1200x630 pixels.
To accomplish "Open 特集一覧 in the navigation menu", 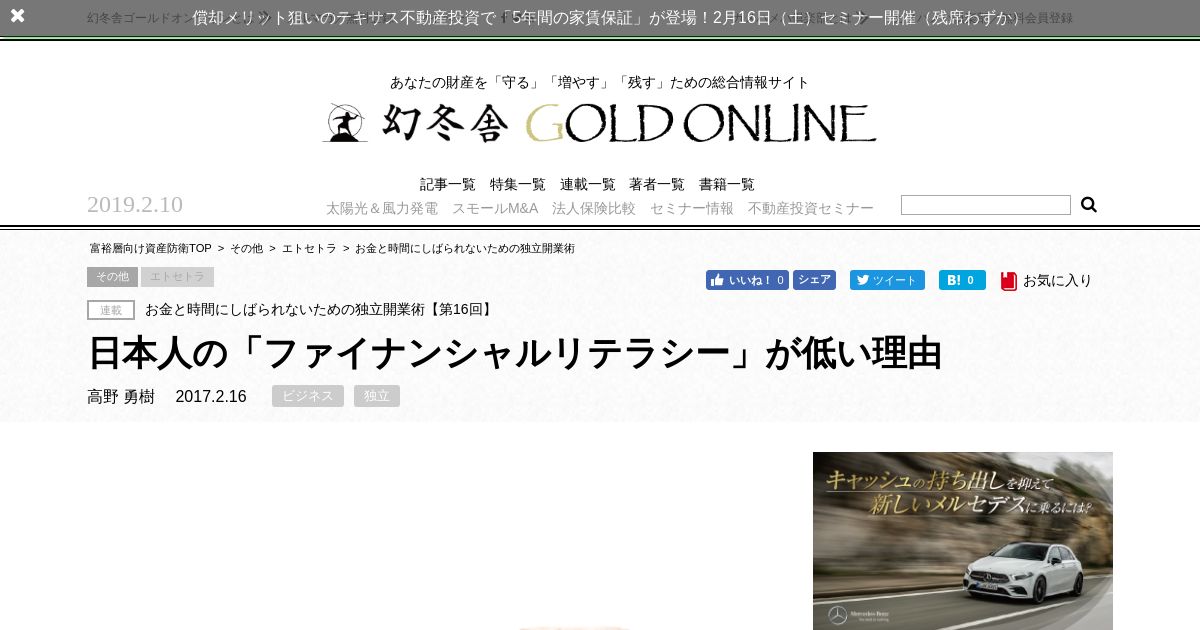I will click(x=518, y=185).
